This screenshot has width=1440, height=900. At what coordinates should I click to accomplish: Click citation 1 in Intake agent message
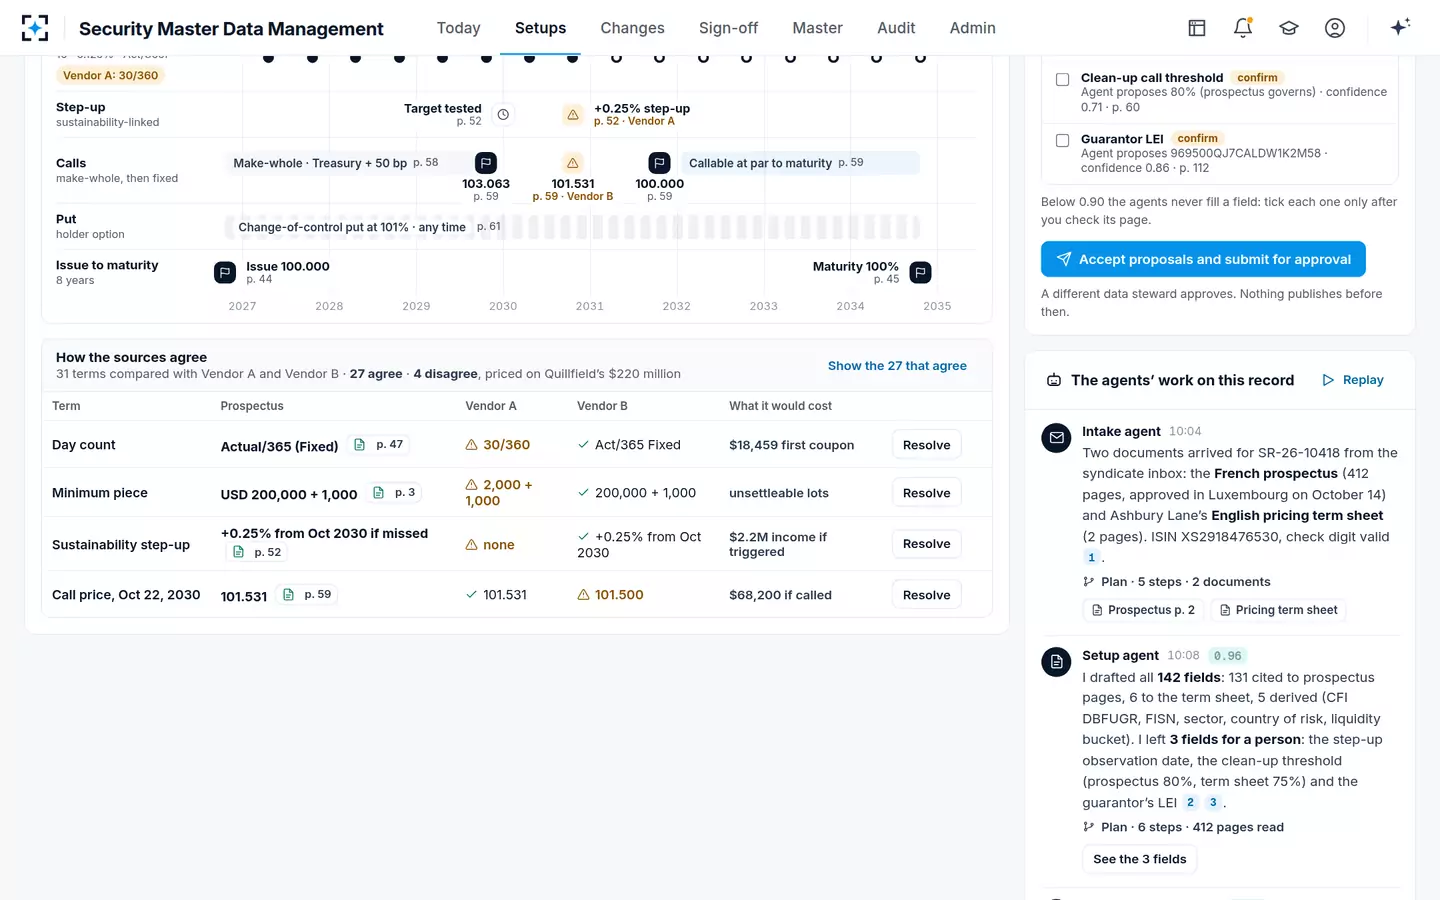1091,558
